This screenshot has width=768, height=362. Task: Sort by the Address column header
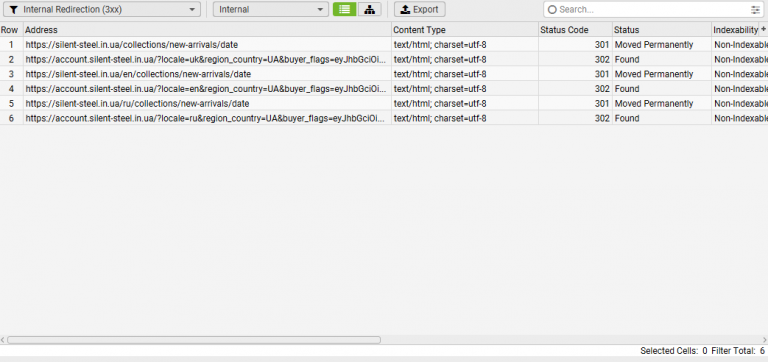(207, 30)
